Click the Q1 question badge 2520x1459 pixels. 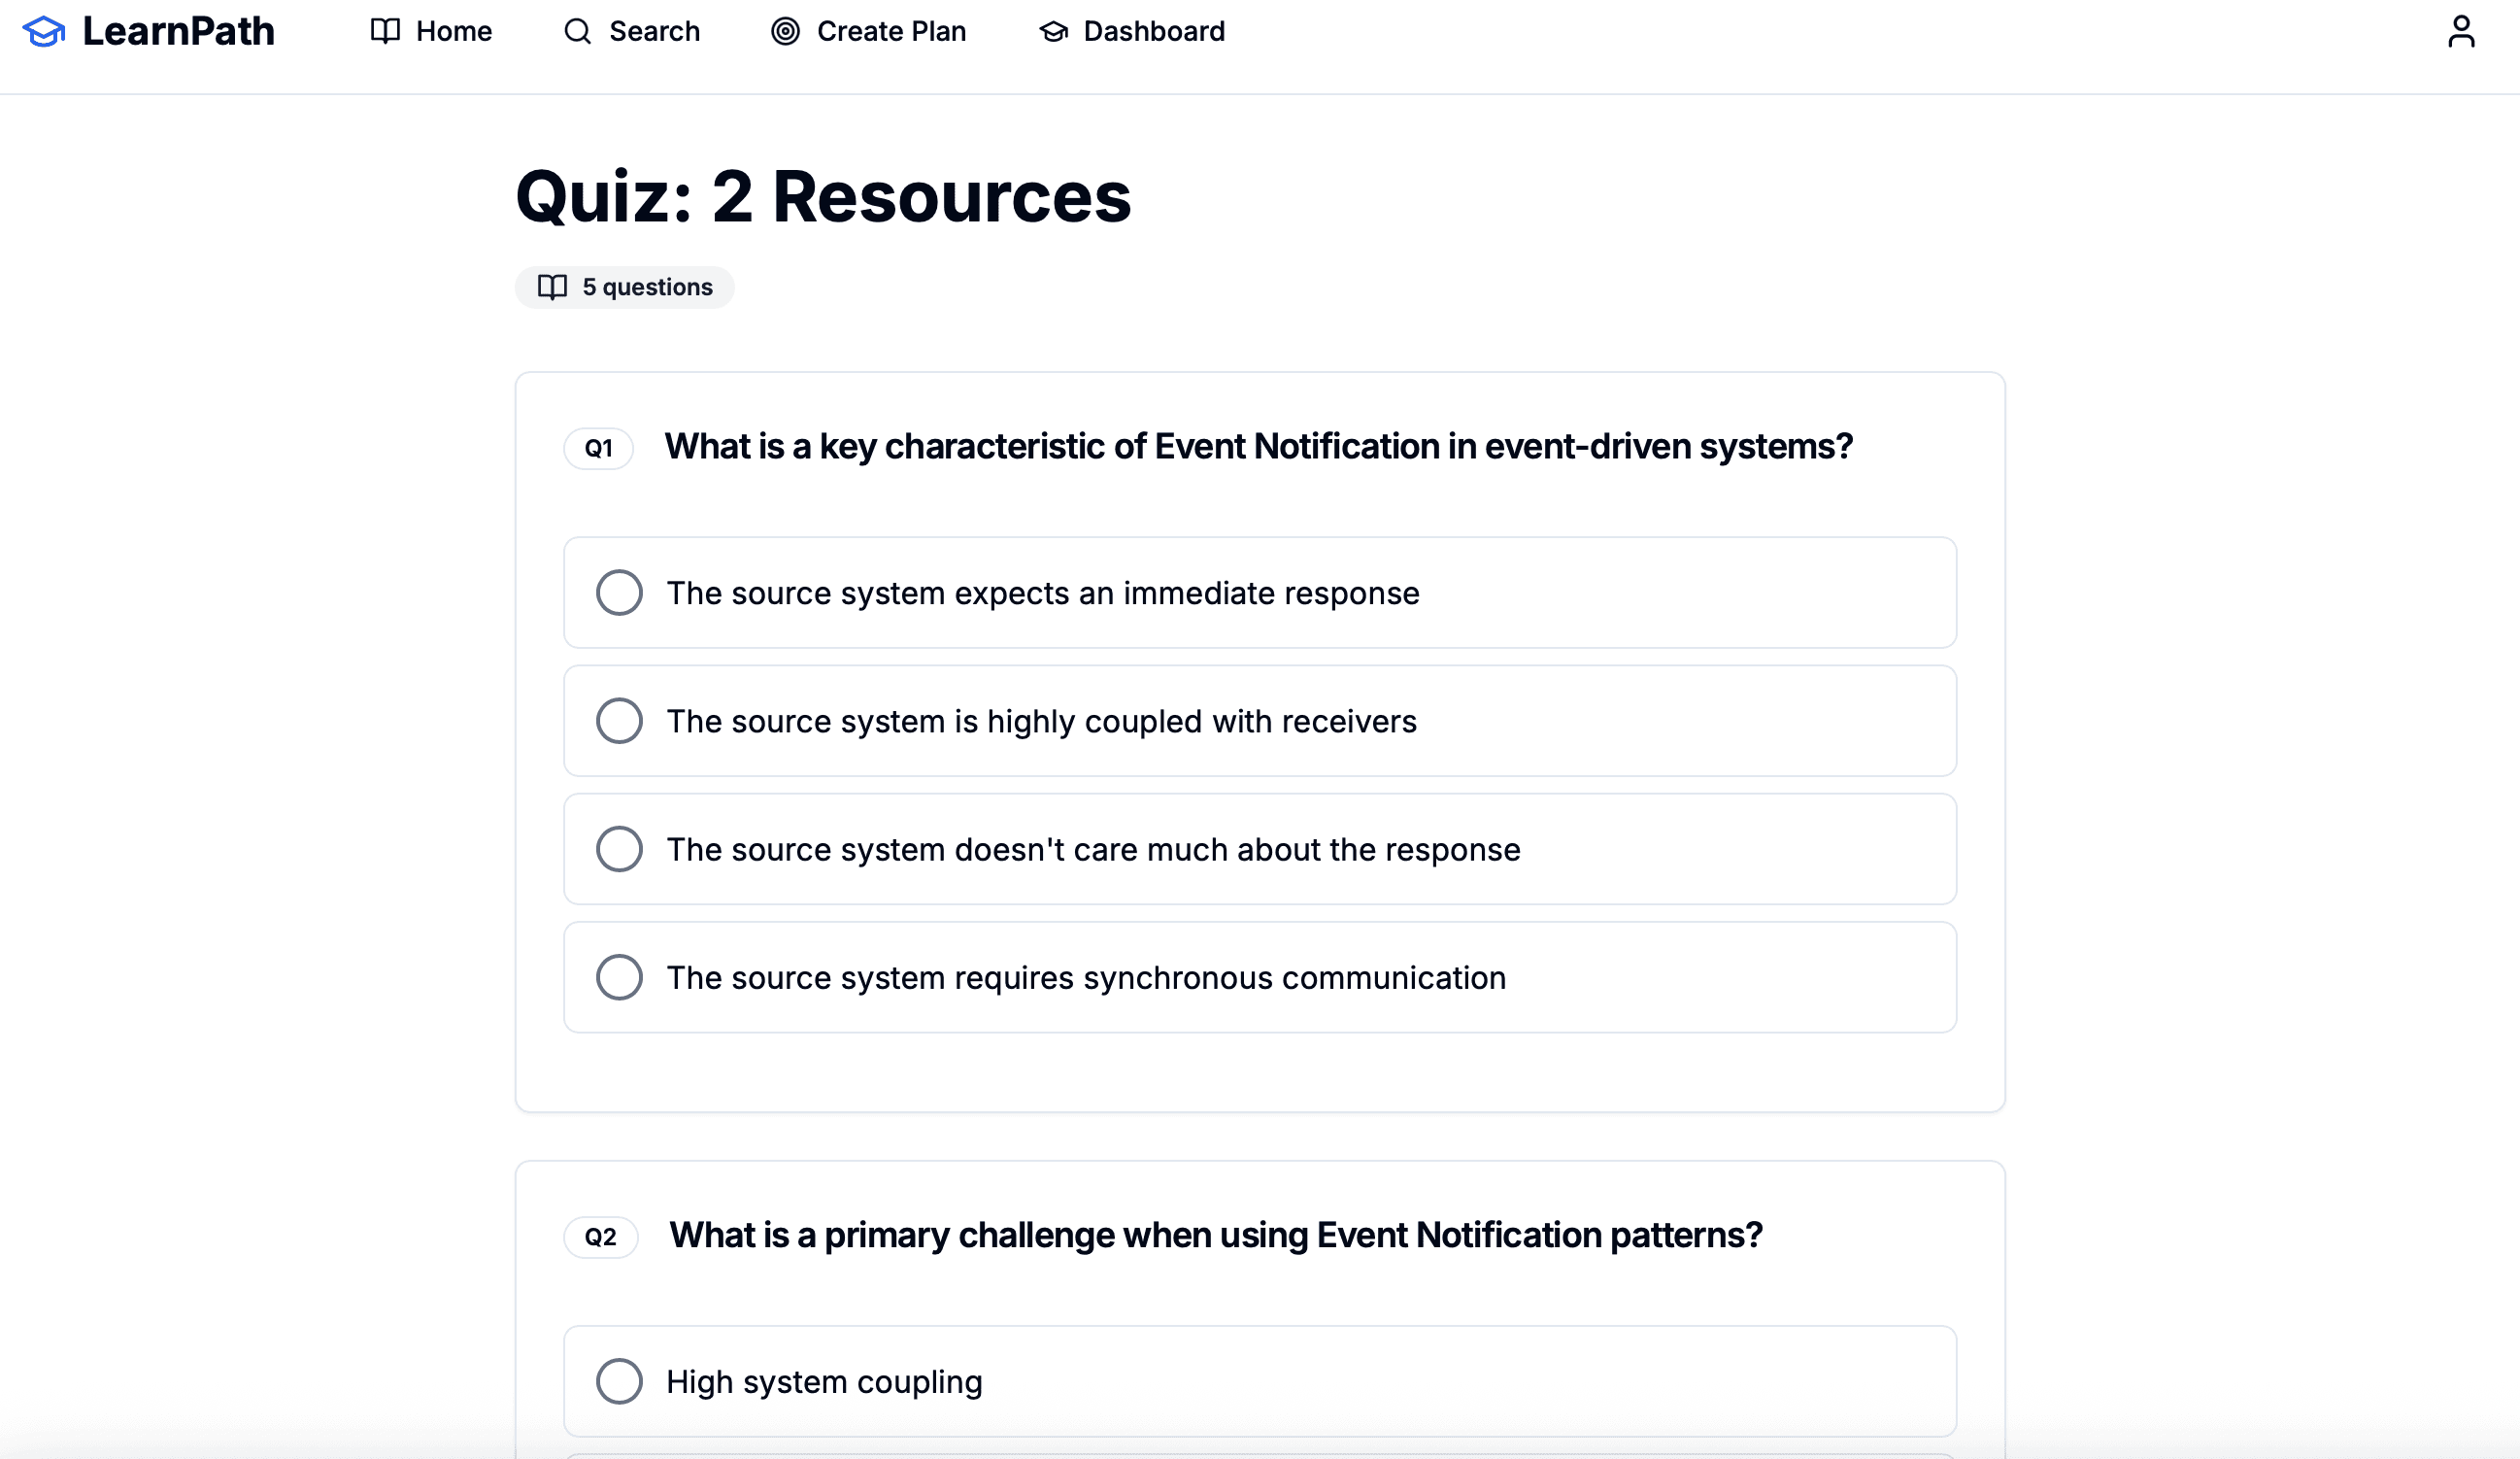coord(598,447)
